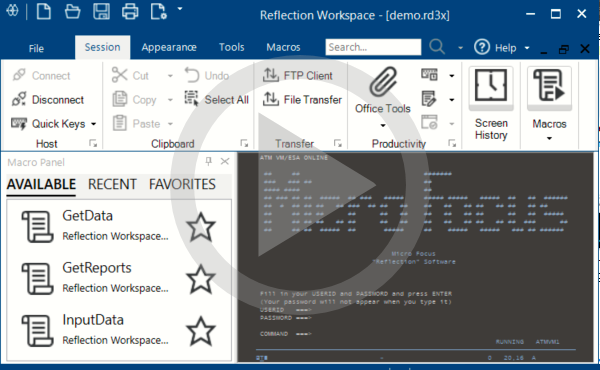
Task: Click the large Macros ribbon icon
Action: [x=549, y=86]
